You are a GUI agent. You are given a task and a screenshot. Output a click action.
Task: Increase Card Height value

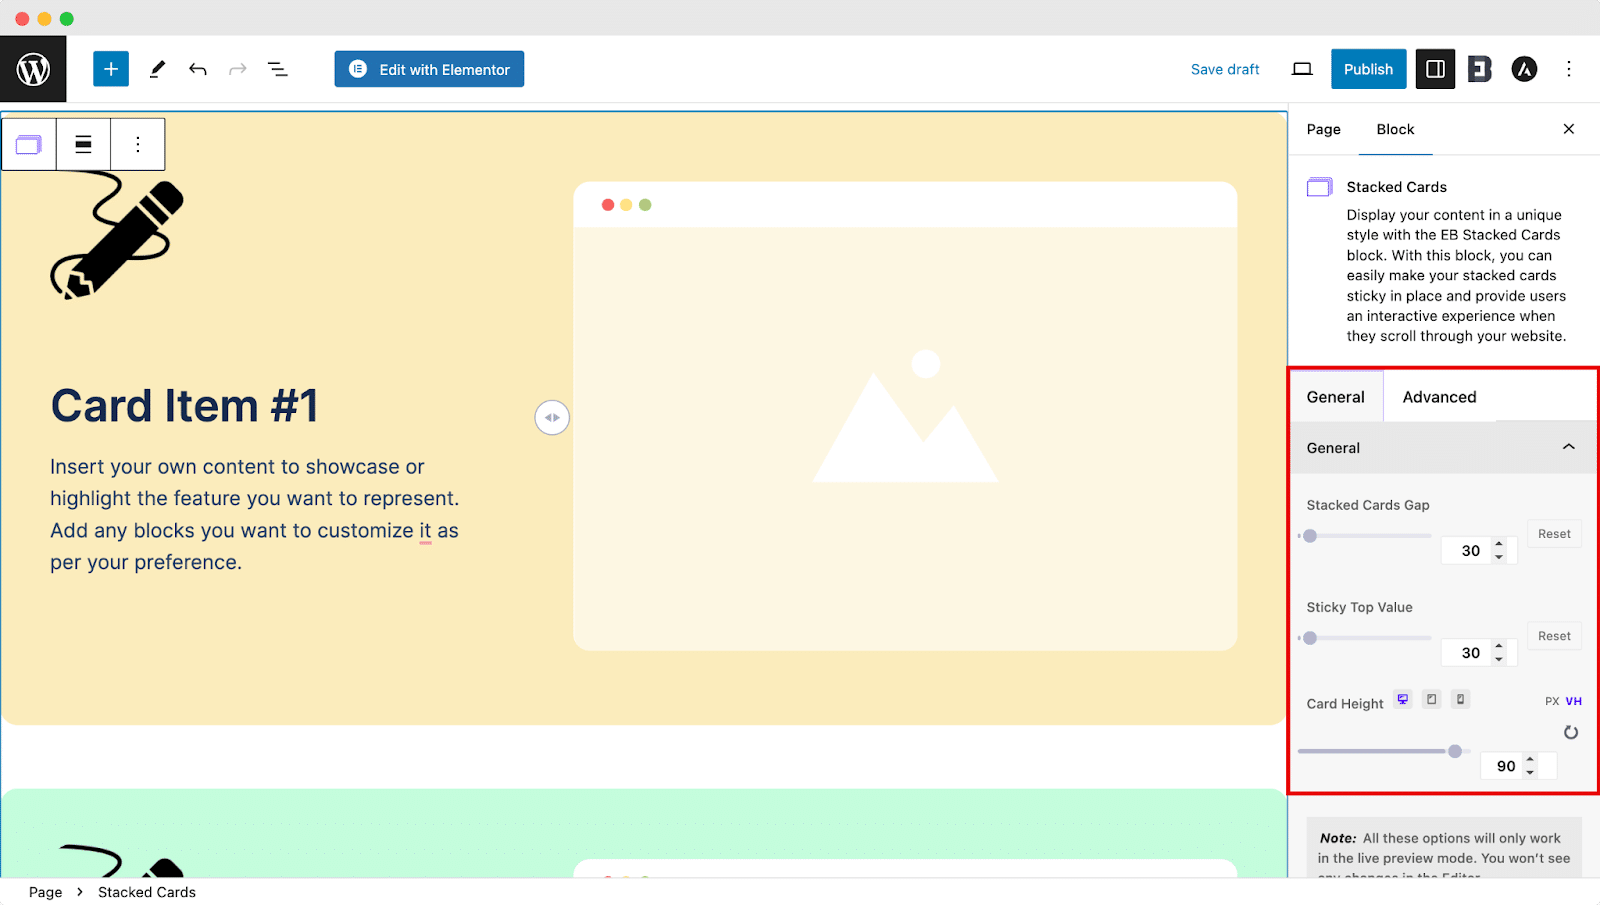(1530, 760)
